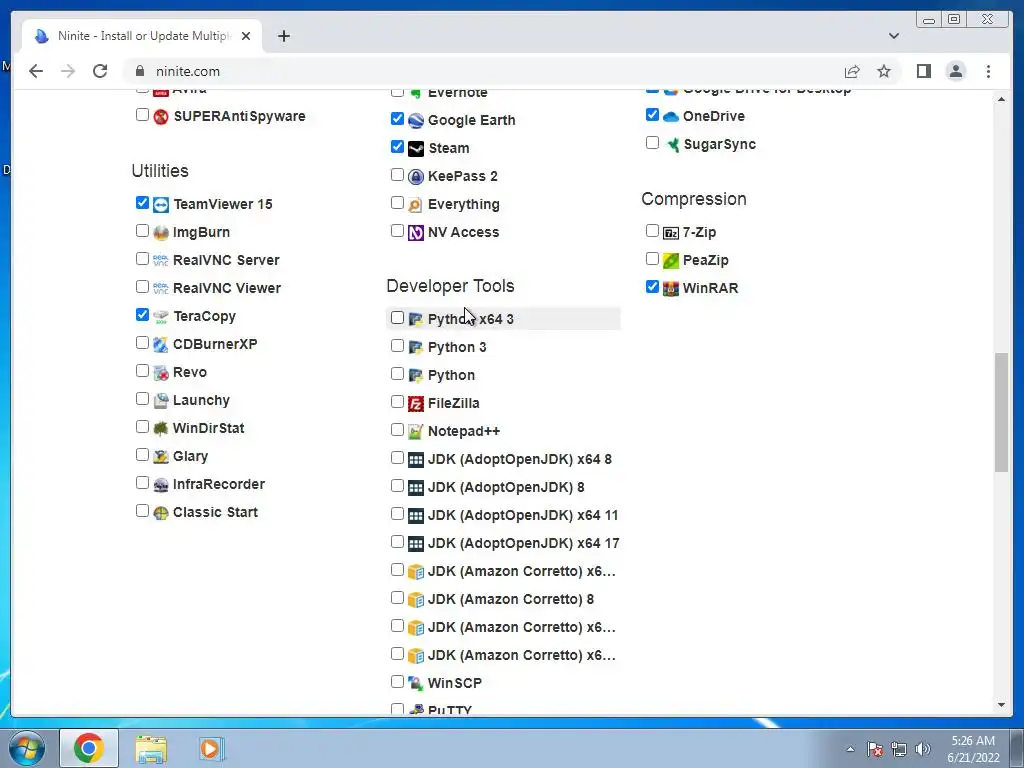Click the page vertical scrollbar thumb
This screenshot has width=1024, height=768.
pyautogui.click(x=1001, y=412)
